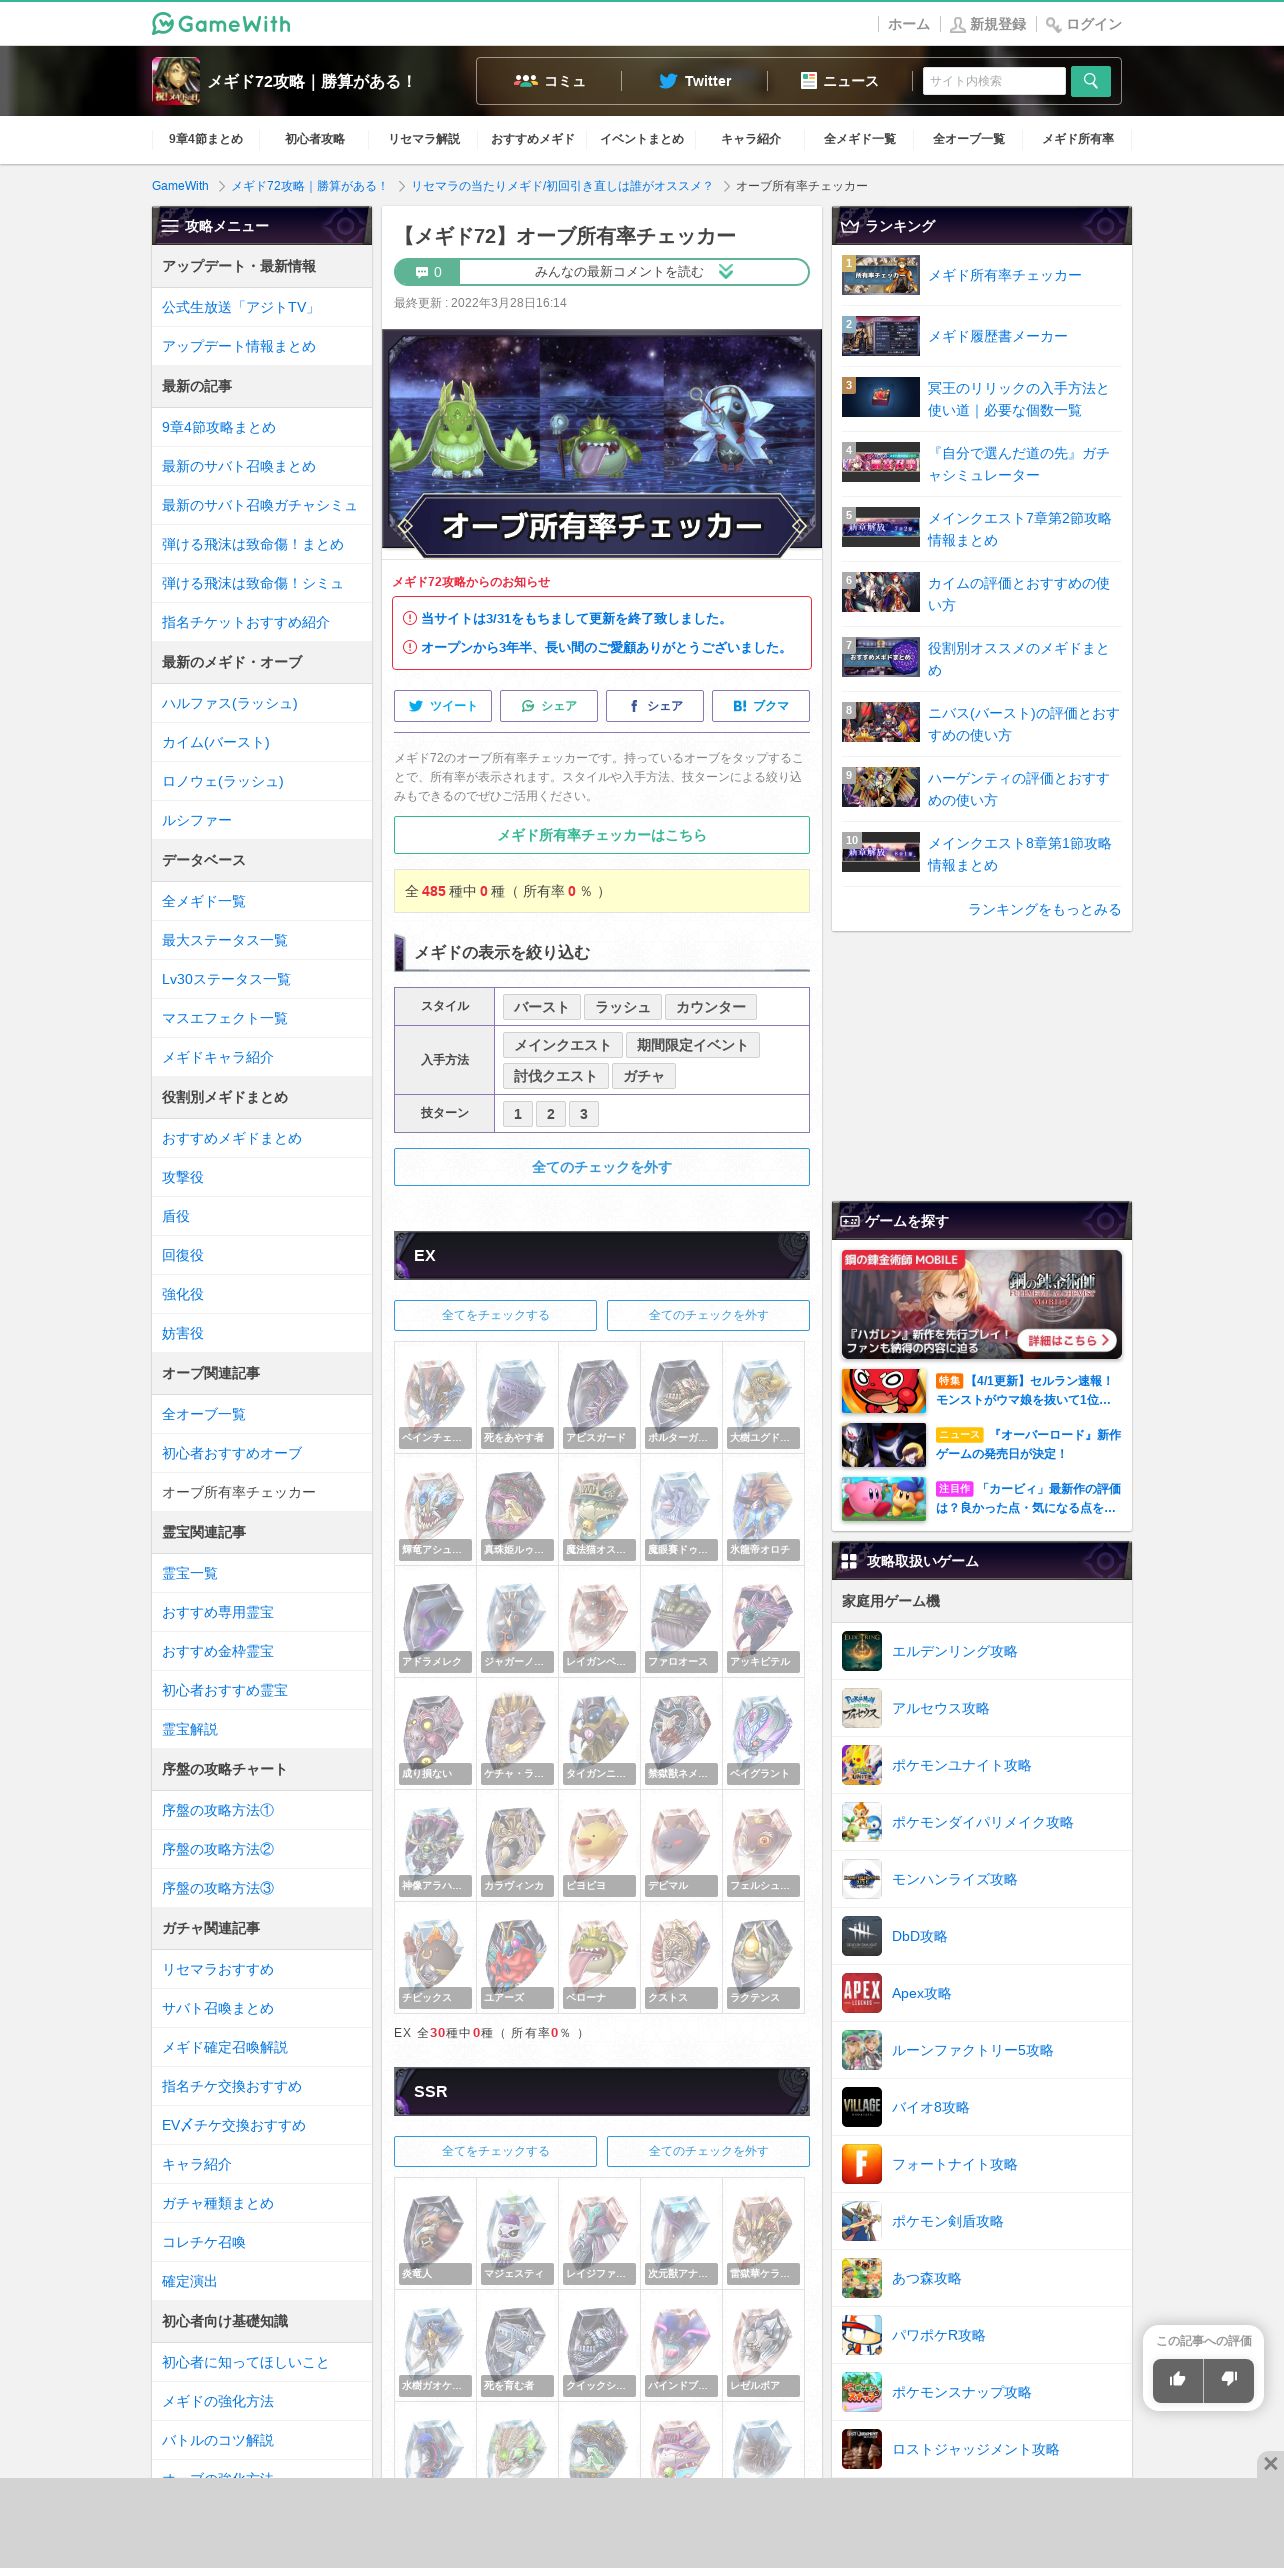Click the Facebook シェア button
This screenshot has width=1284, height=2568.
(655, 706)
